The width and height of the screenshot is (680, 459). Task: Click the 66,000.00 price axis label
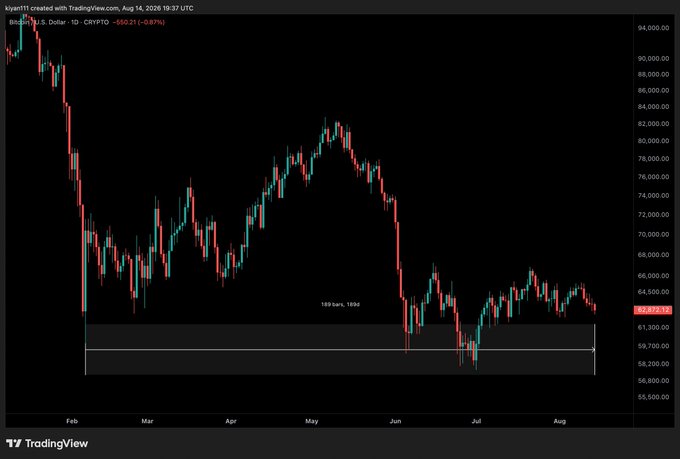(653, 275)
